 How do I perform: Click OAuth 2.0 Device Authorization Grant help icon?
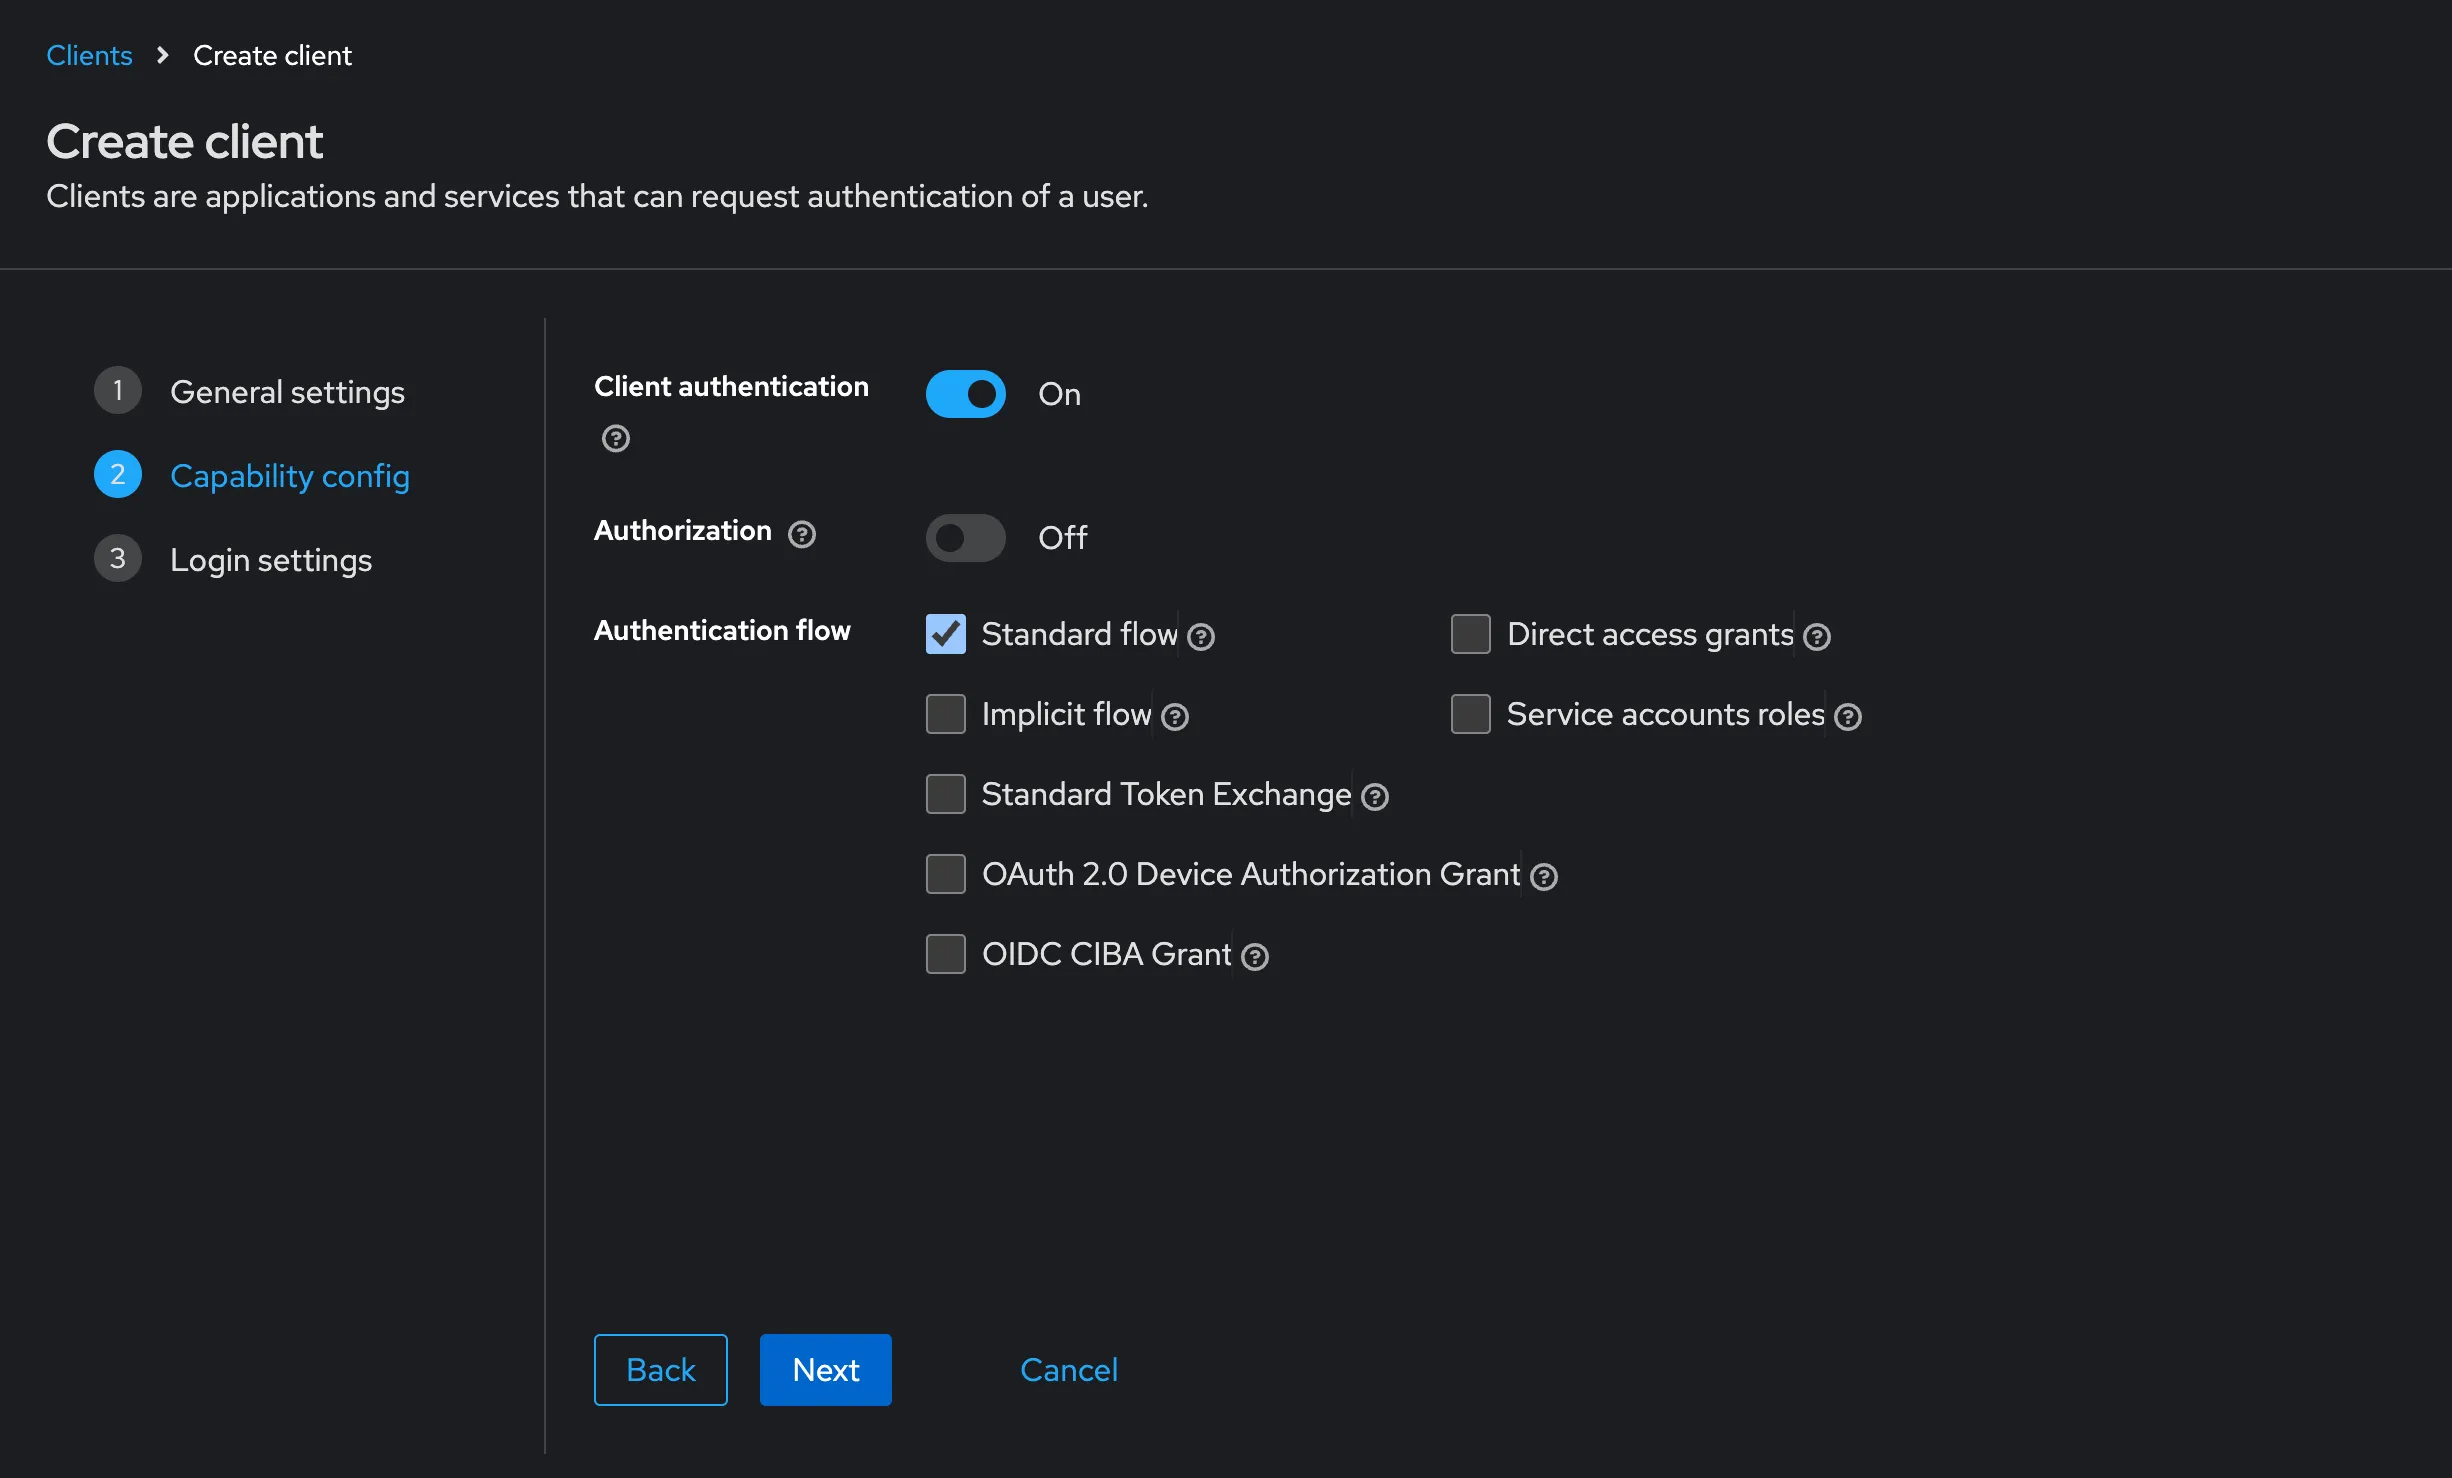1544,877
